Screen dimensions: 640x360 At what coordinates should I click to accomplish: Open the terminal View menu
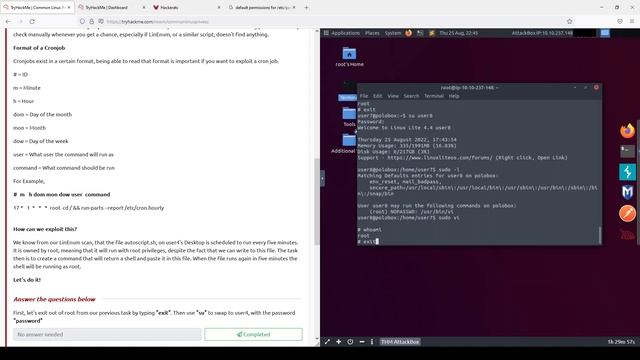393,96
